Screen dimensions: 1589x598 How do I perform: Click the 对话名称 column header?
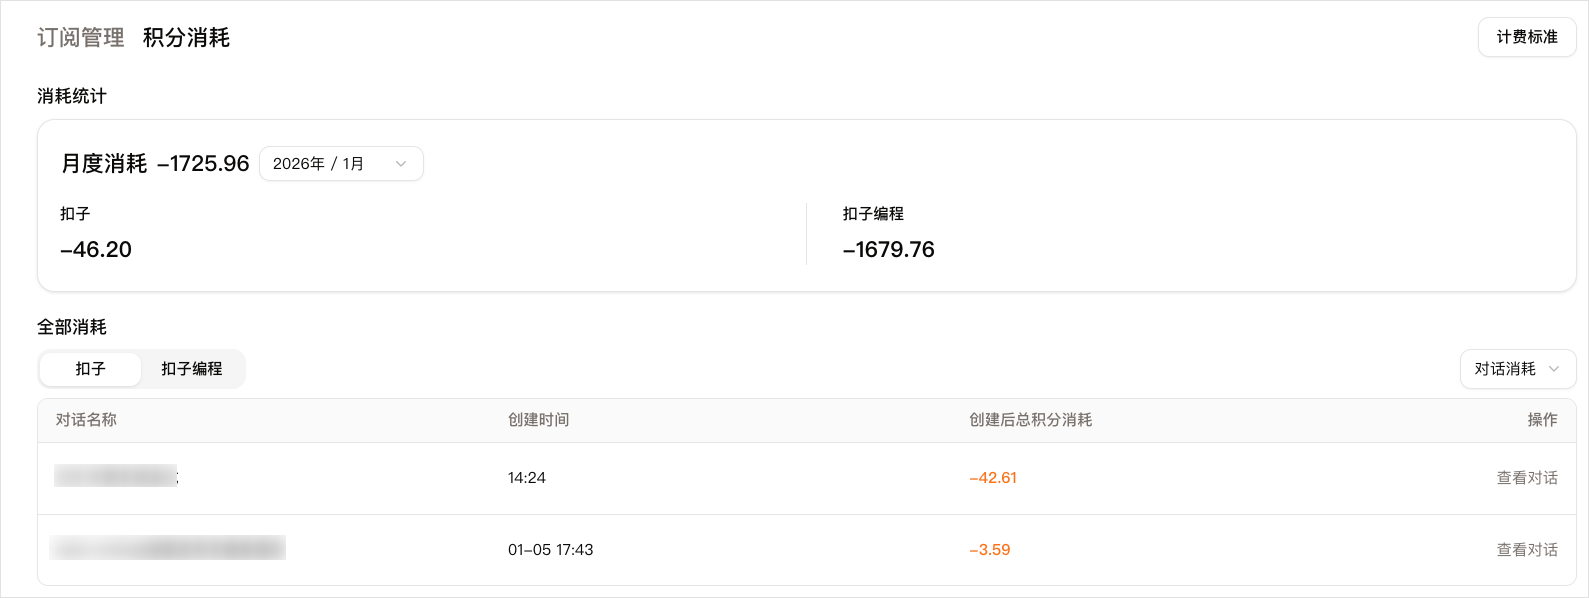[x=86, y=420]
